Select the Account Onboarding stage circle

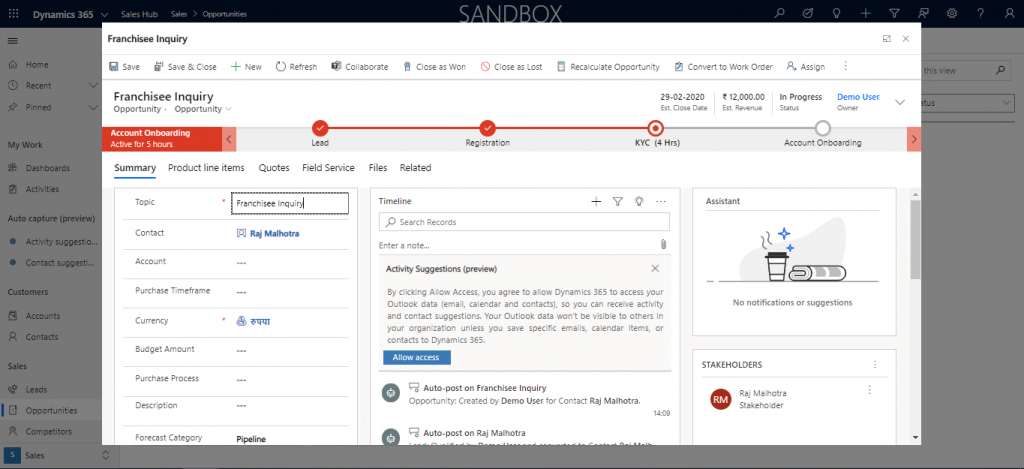click(823, 128)
